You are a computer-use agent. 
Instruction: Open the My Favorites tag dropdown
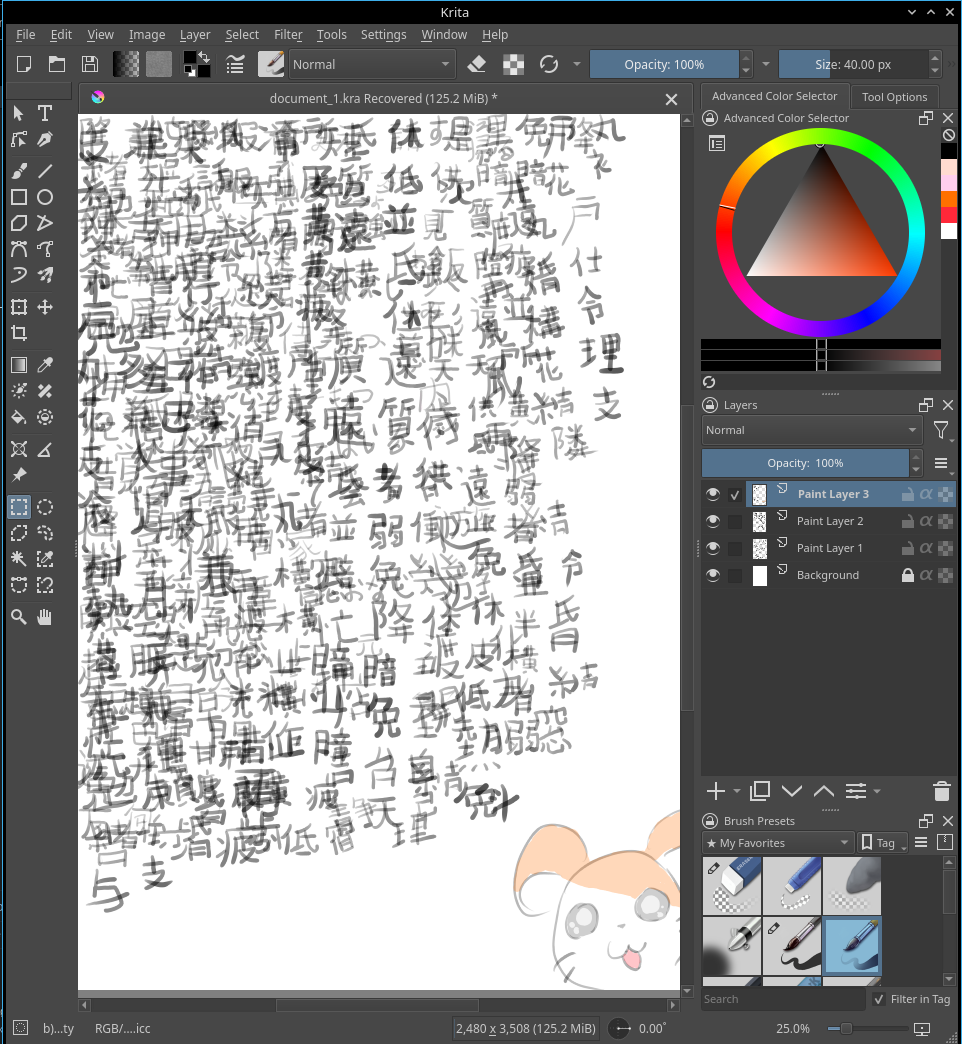(x=778, y=843)
